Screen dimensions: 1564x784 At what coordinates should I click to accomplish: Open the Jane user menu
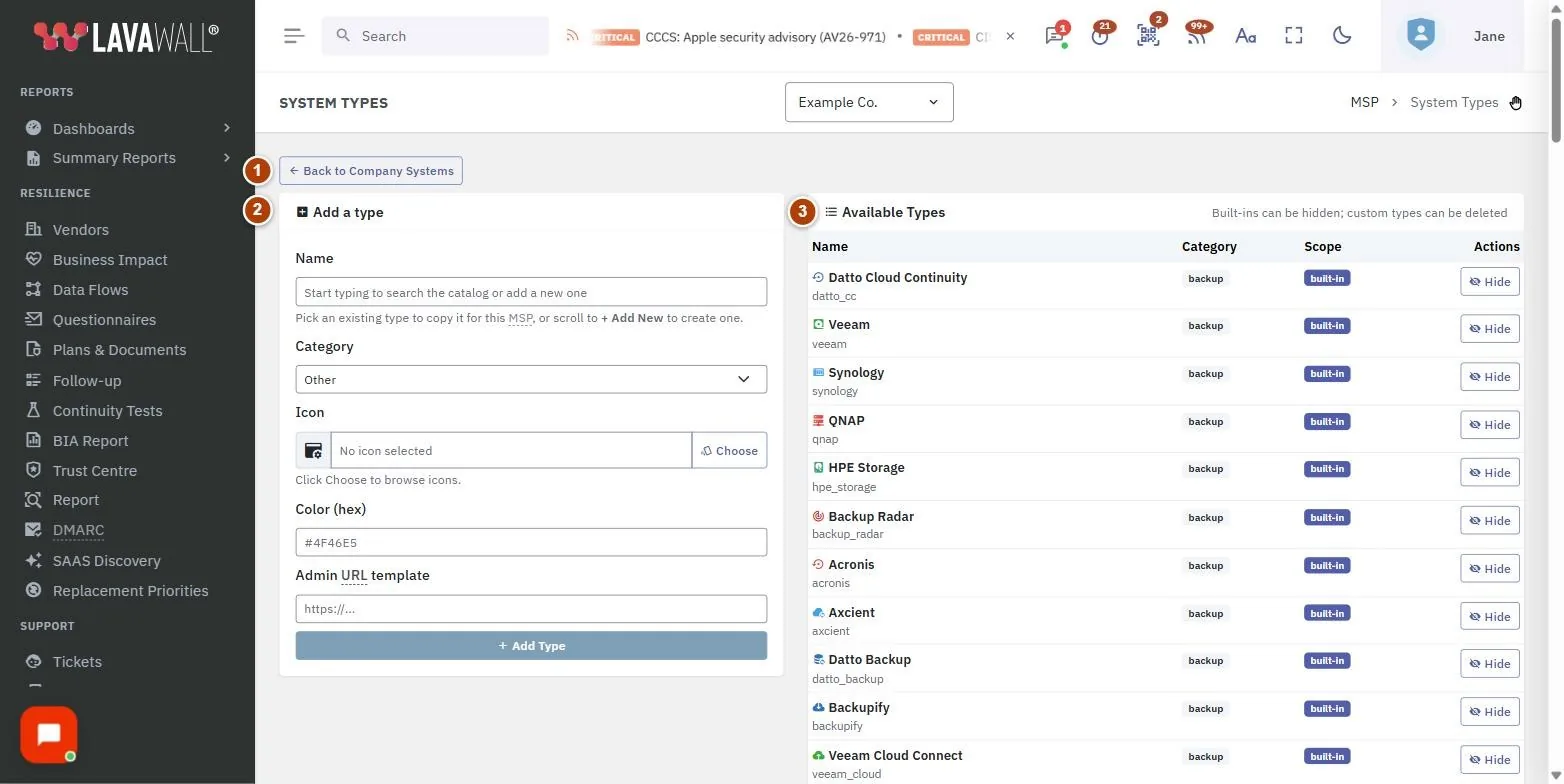pyautogui.click(x=1489, y=36)
